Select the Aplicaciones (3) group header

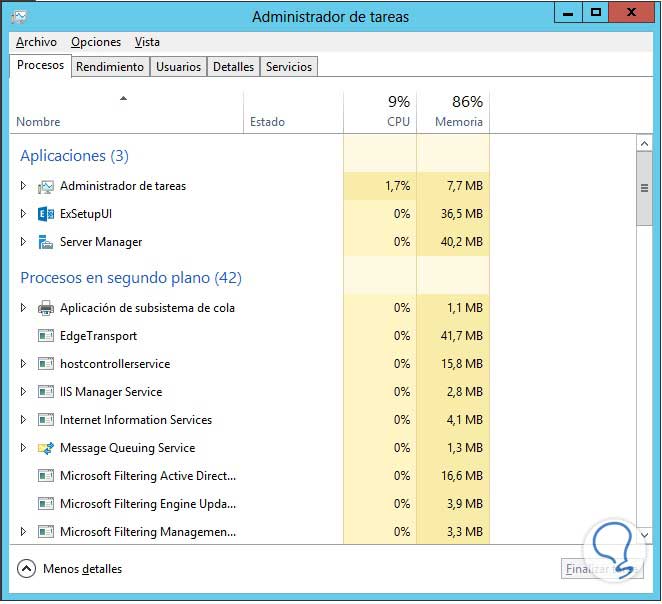[x=74, y=156]
